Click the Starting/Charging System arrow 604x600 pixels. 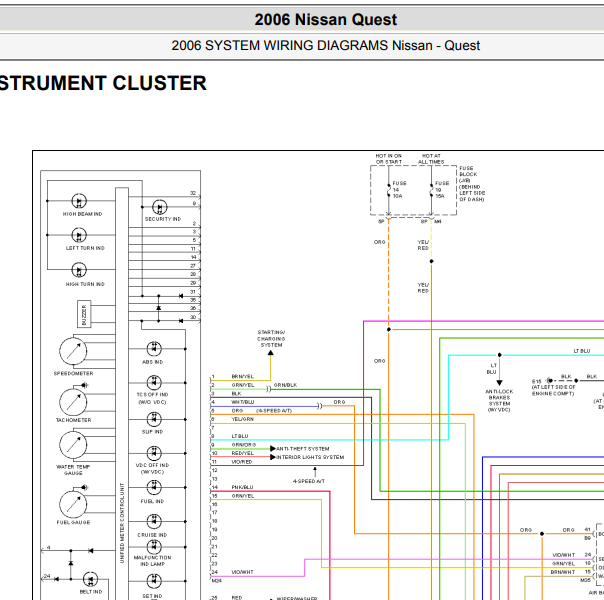click(270, 353)
